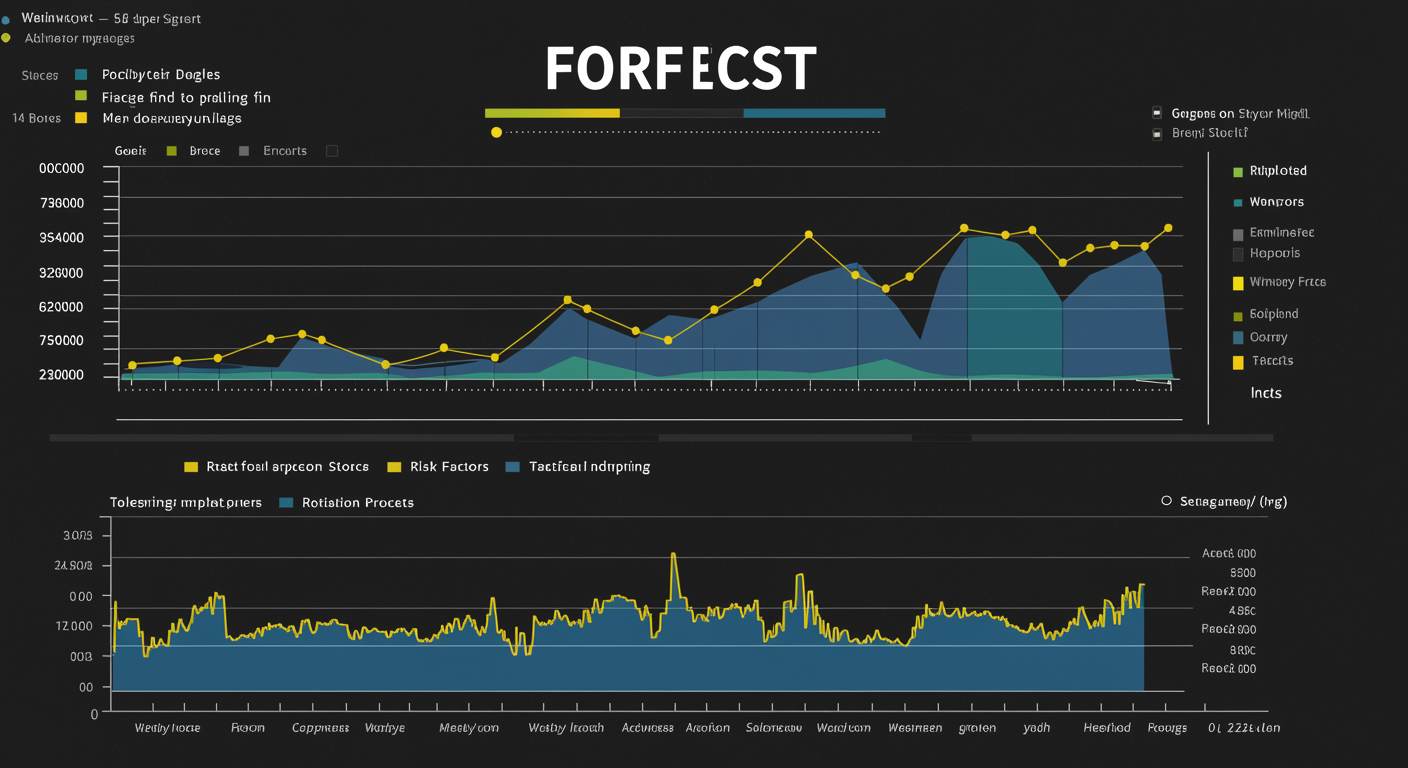Click the yellow slider handle under FORFECST
1408x768 pixels.
[496, 132]
